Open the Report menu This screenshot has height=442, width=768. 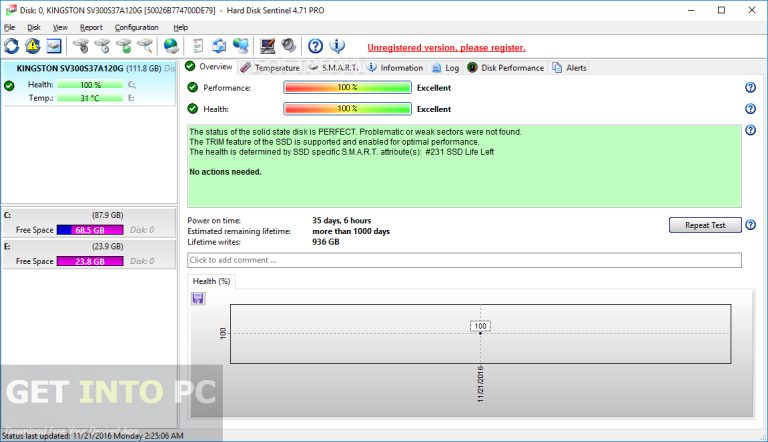point(91,27)
